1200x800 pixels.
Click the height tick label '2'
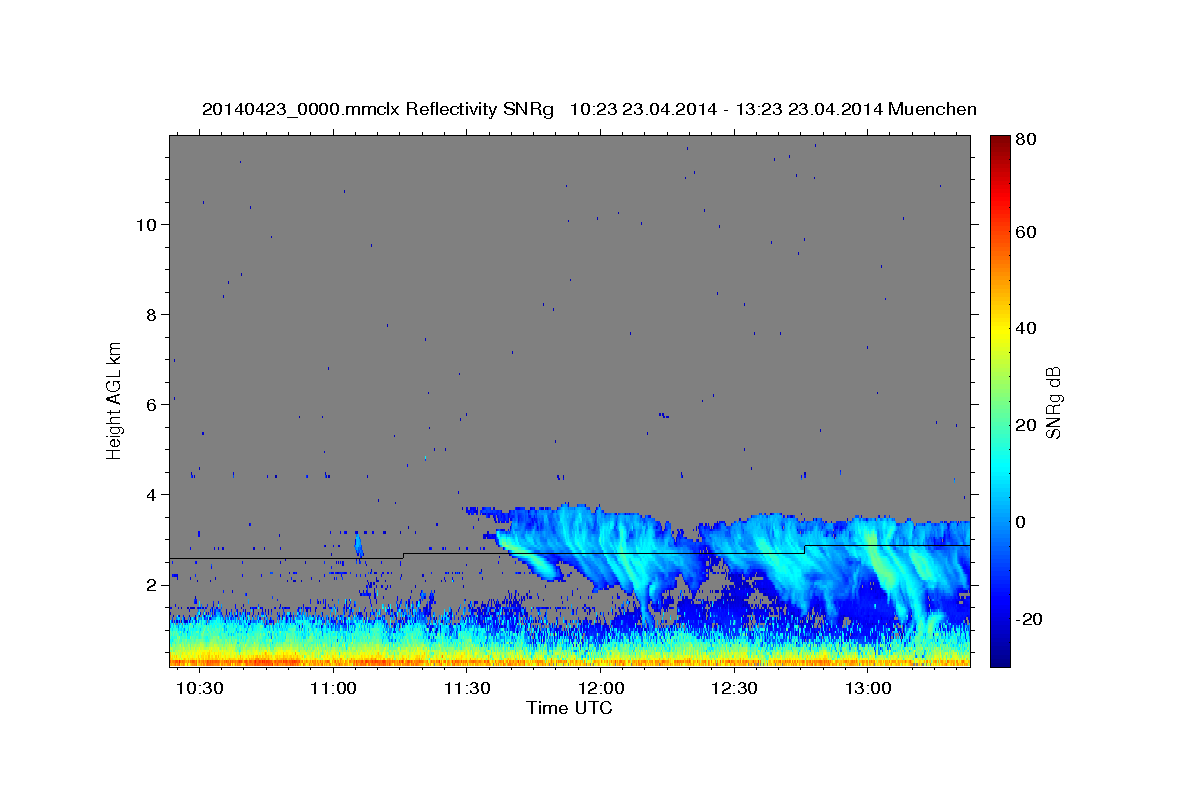pos(151,584)
